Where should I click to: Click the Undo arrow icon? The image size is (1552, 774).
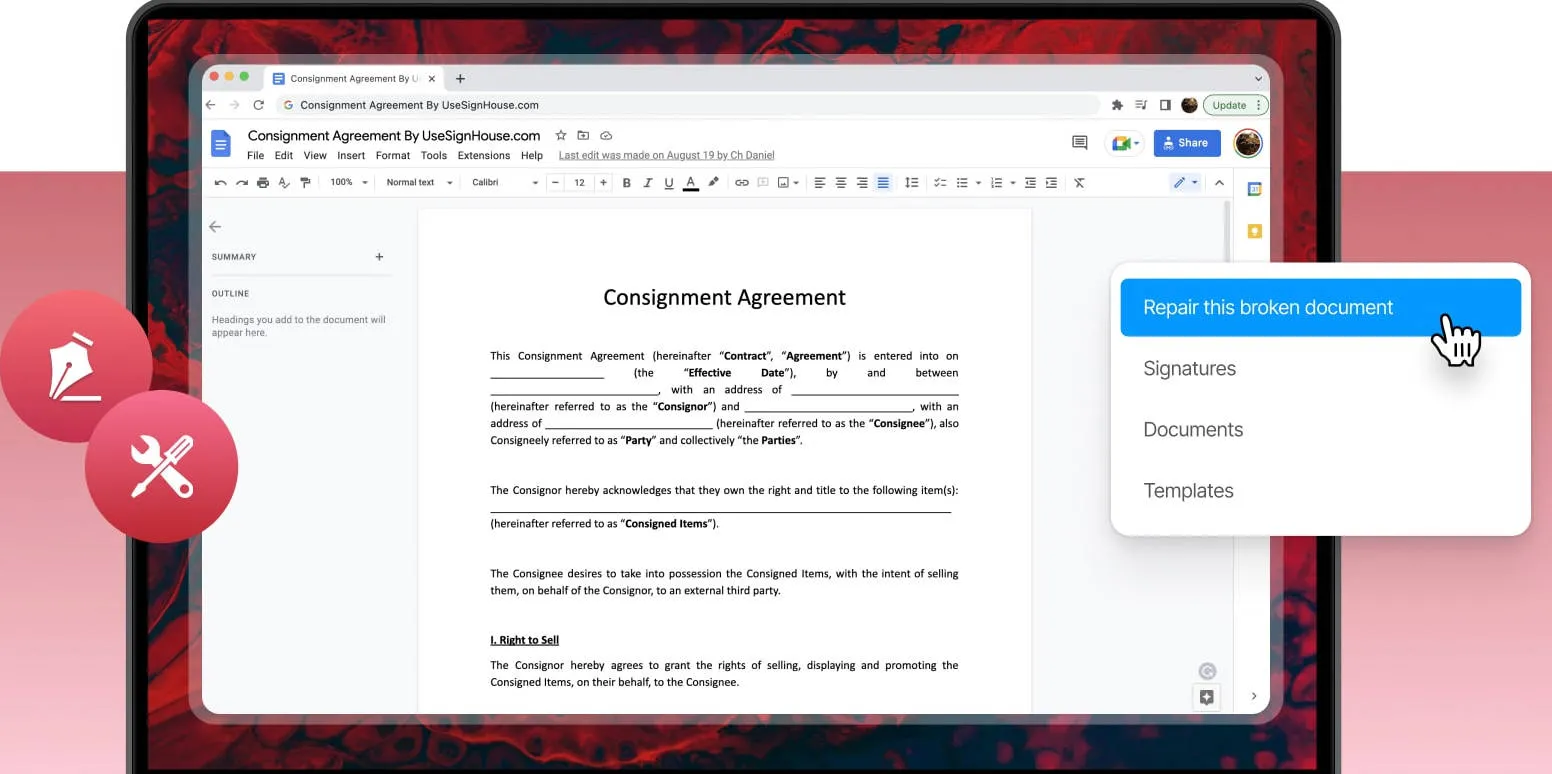pyautogui.click(x=220, y=183)
